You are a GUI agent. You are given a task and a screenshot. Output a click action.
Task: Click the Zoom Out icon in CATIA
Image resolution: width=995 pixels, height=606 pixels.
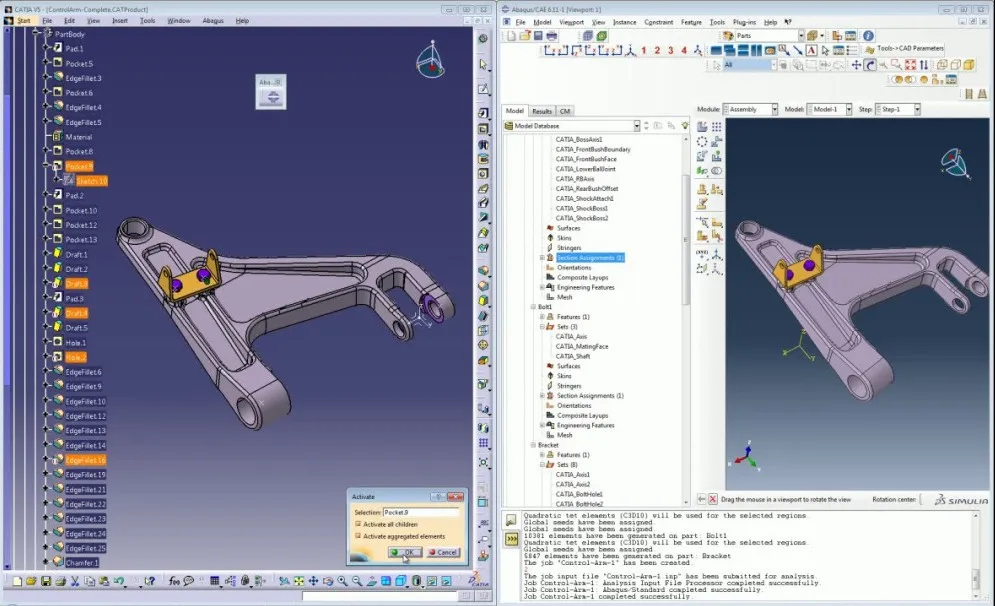(x=357, y=581)
